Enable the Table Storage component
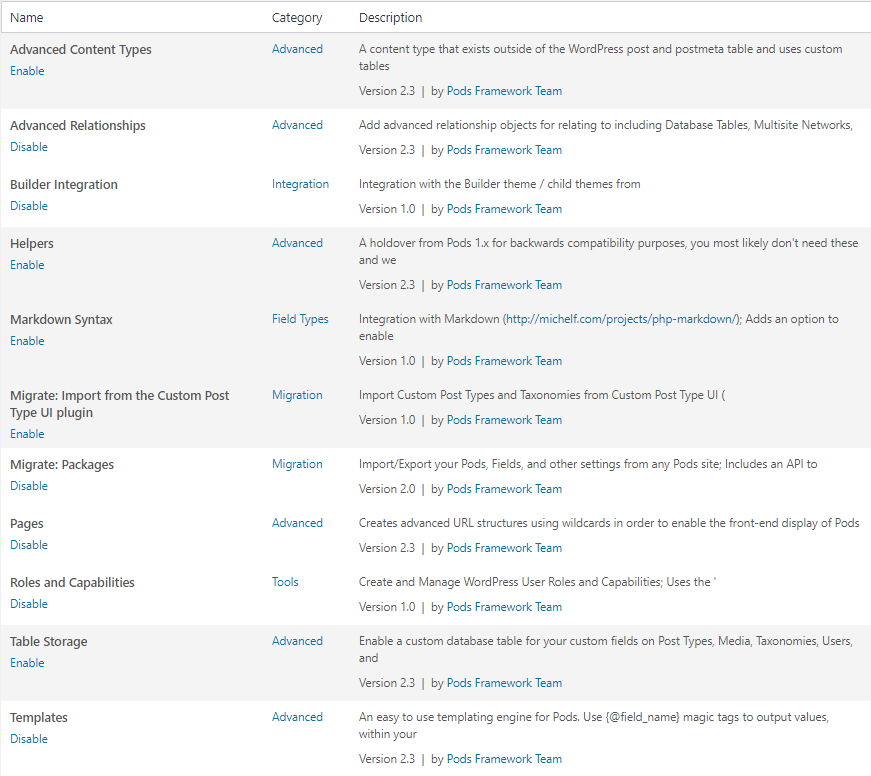Image resolution: width=871 pixels, height=776 pixels. [x=27, y=663]
